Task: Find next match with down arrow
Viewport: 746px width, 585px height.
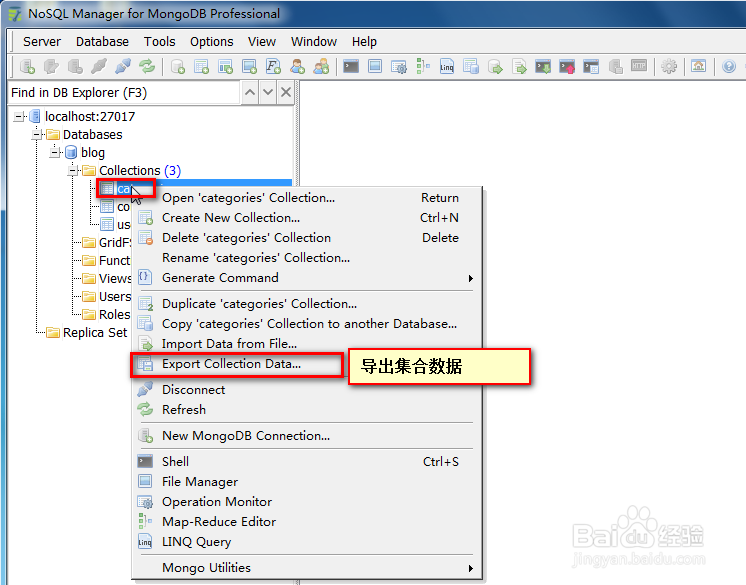Action: pos(268,92)
